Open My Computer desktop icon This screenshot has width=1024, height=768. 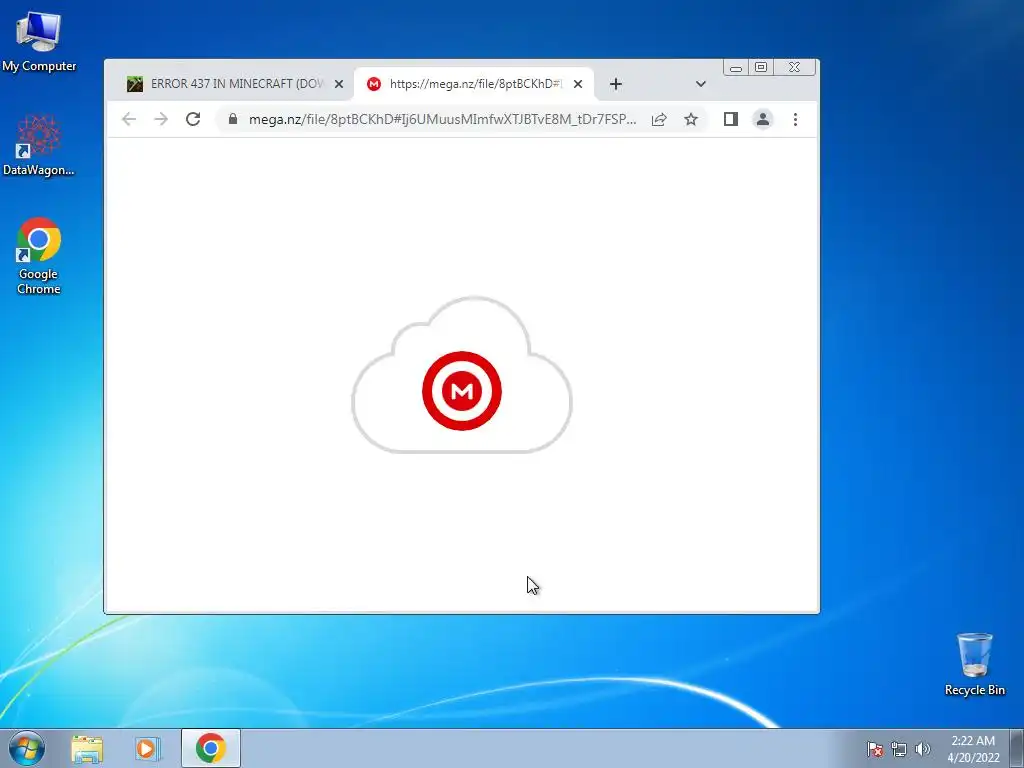pos(39,41)
